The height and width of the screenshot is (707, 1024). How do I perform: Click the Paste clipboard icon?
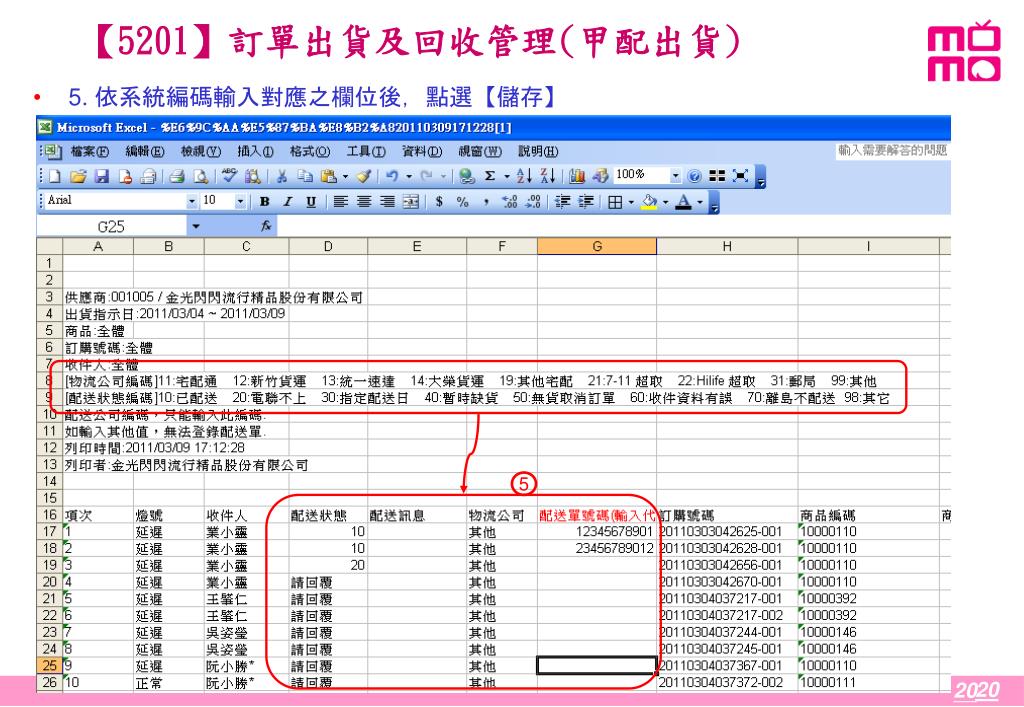pyautogui.click(x=328, y=176)
